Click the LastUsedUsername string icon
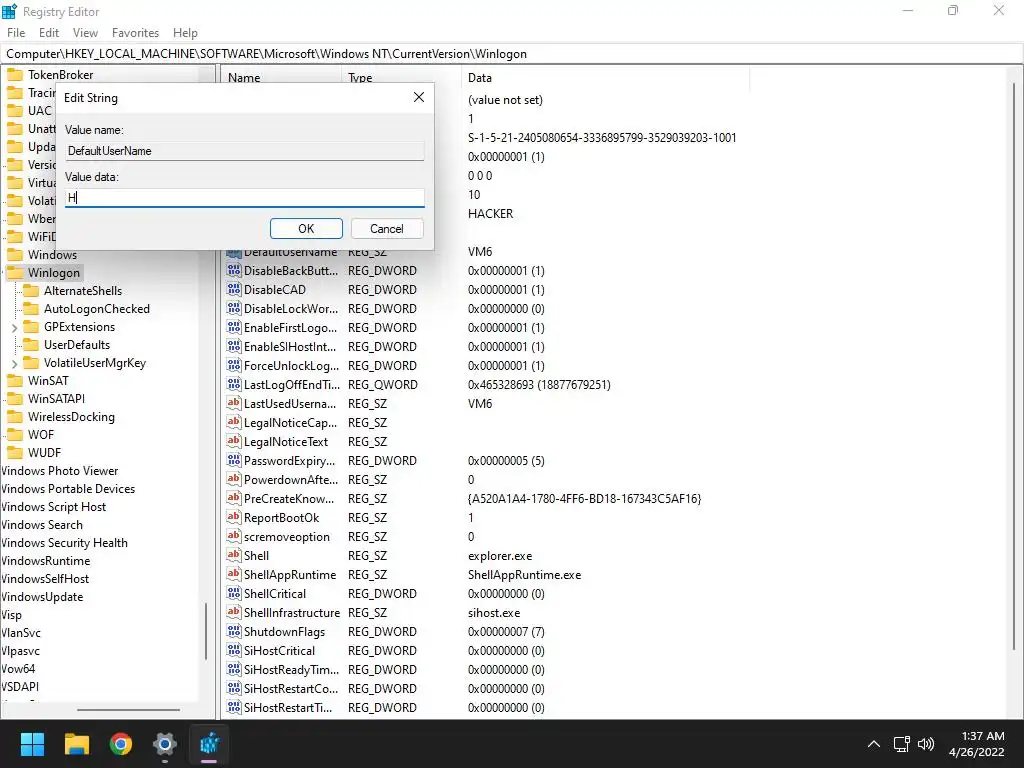 (234, 403)
